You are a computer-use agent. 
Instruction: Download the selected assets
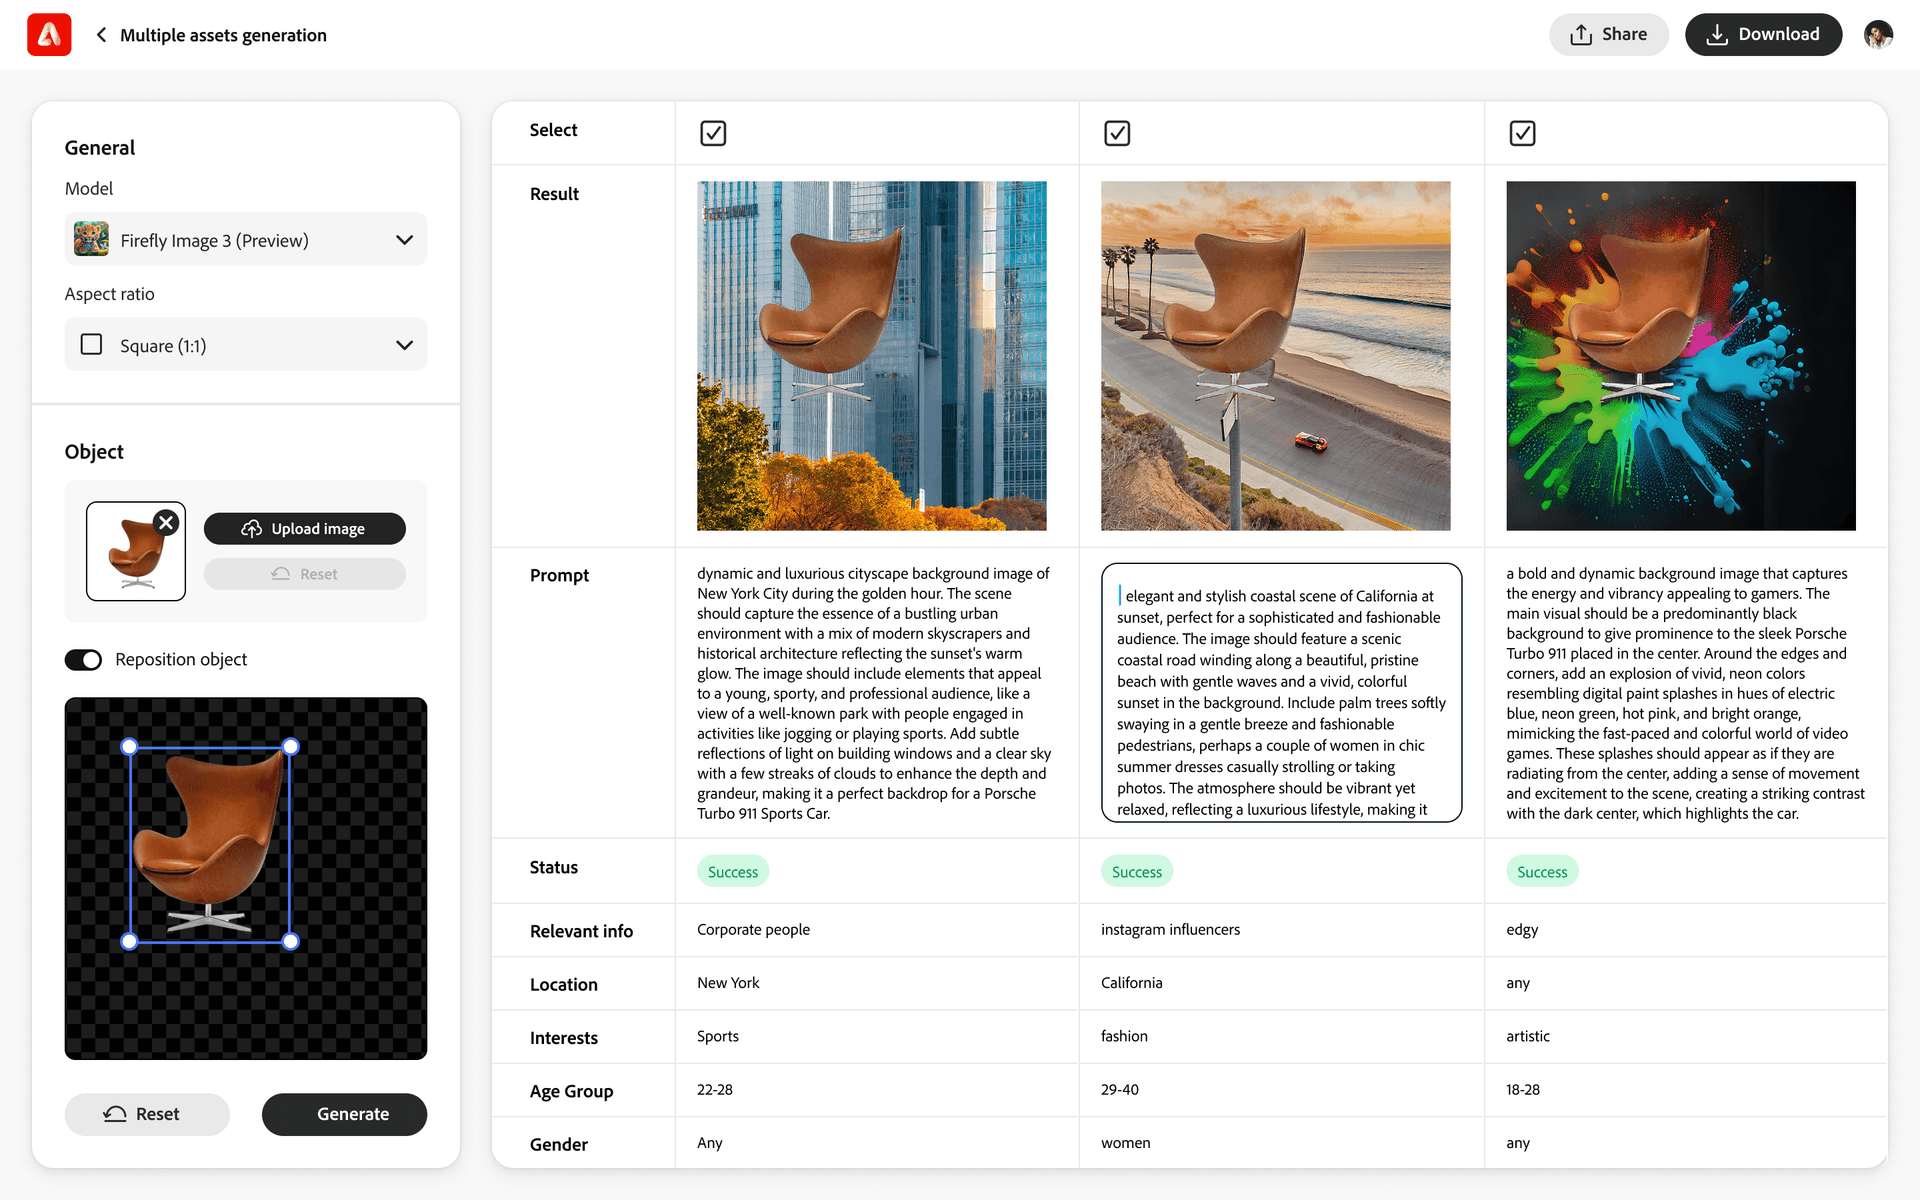pyautogui.click(x=1763, y=35)
